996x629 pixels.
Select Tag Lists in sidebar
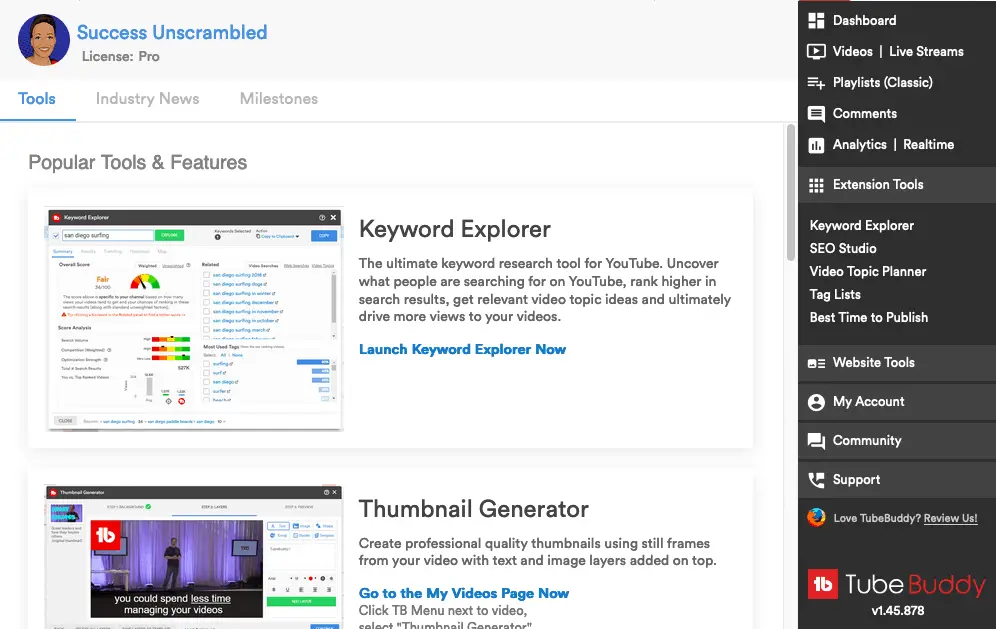[835, 294]
